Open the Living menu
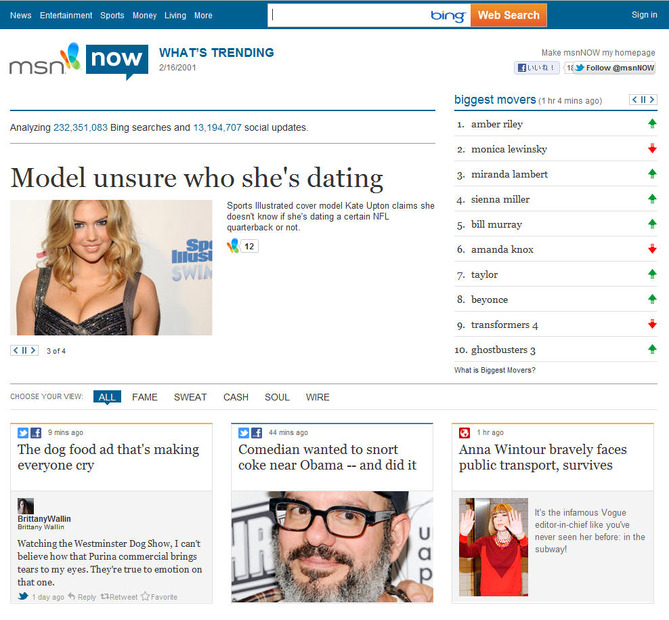669x620 pixels. pyautogui.click(x=175, y=15)
